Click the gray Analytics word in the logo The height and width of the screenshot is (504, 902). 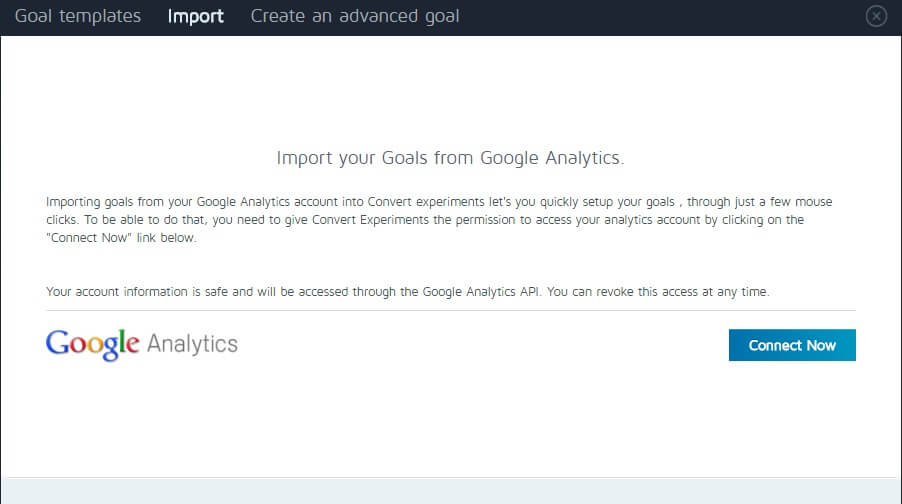click(192, 345)
